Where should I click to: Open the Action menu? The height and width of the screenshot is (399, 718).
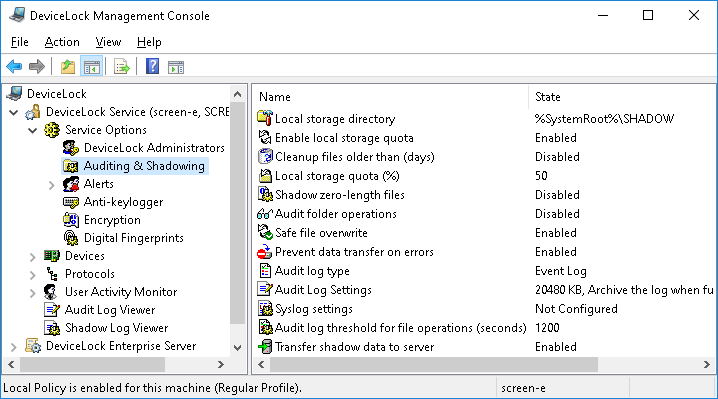62,42
